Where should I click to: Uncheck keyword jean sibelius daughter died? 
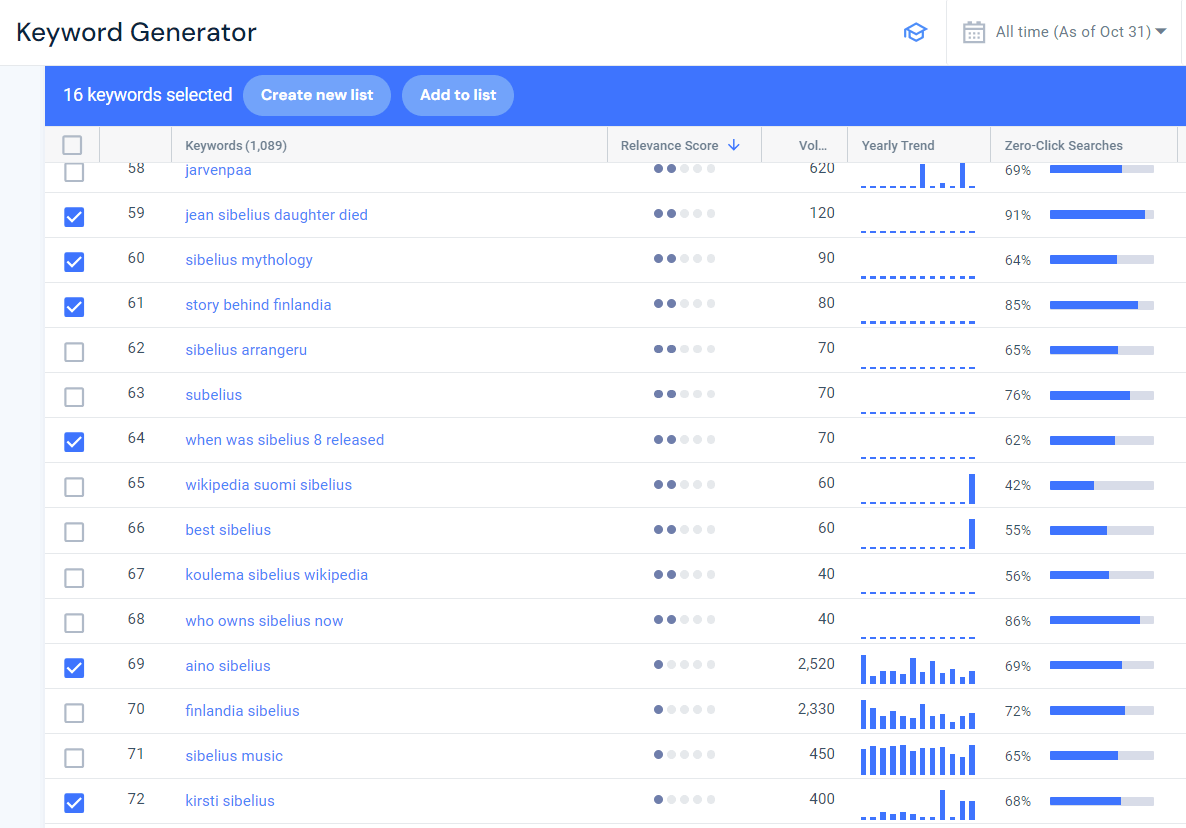[x=73, y=216]
